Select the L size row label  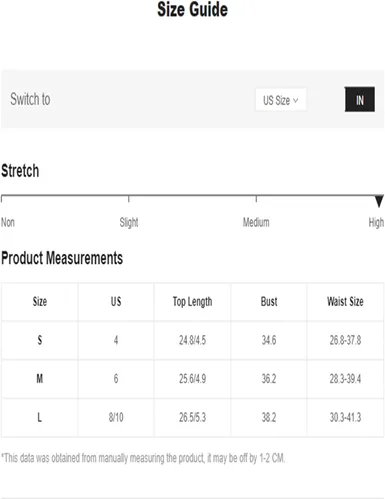pos(40,417)
